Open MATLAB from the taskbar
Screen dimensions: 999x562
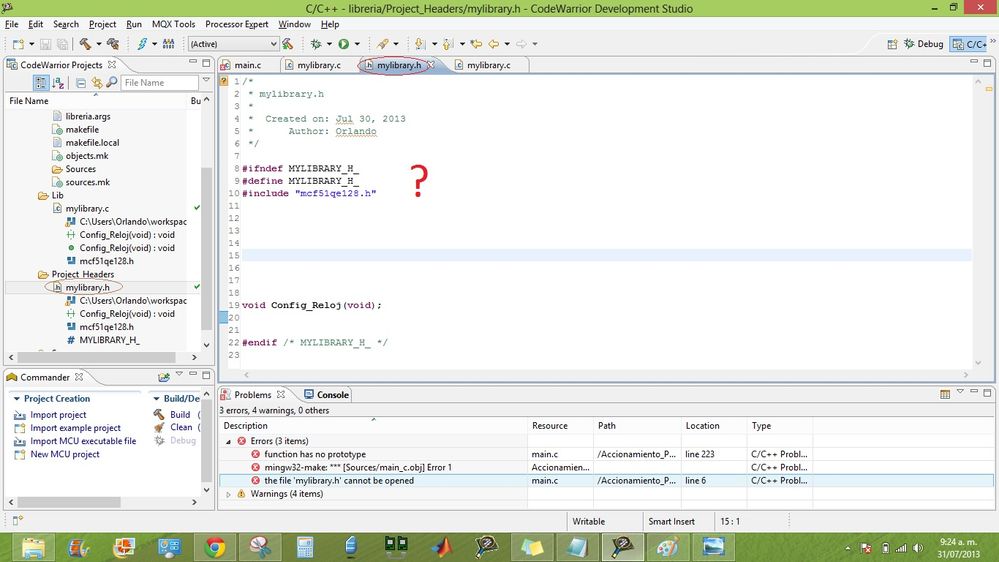click(x=441, y=547)
